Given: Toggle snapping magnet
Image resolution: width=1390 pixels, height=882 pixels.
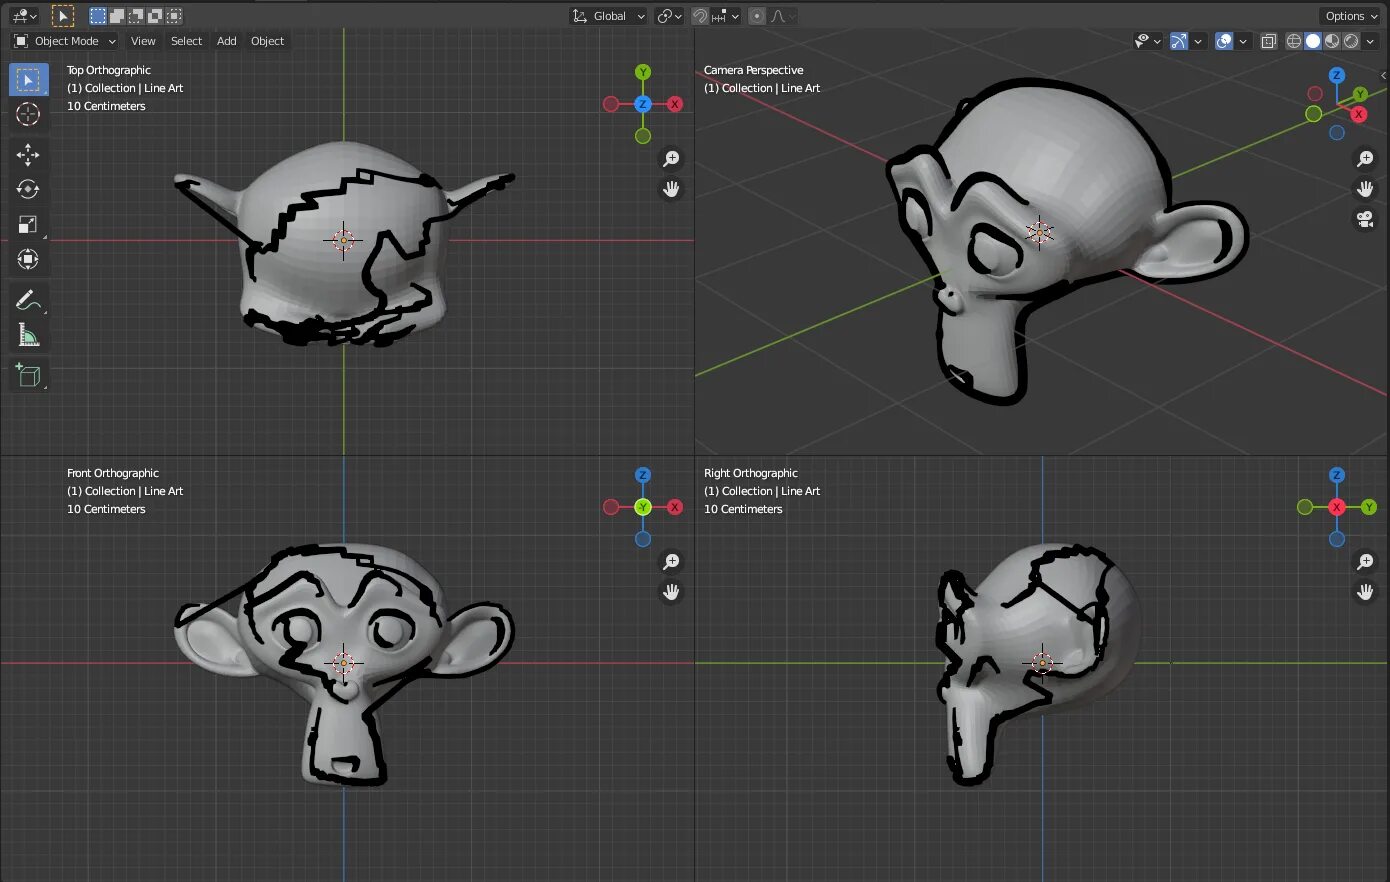Looking at the screenshot, I should coord(700,16).
